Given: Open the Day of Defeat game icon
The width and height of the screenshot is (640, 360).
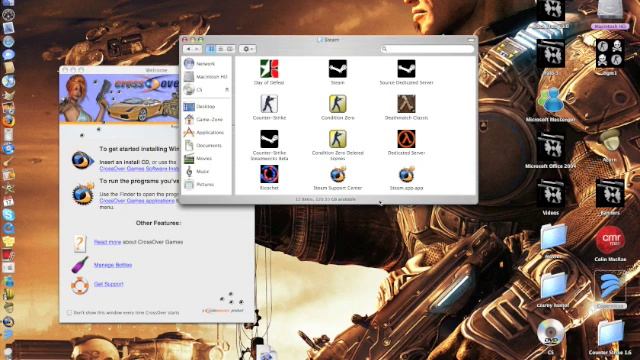Looking at the screenshot, I should (x=269, y=69).
